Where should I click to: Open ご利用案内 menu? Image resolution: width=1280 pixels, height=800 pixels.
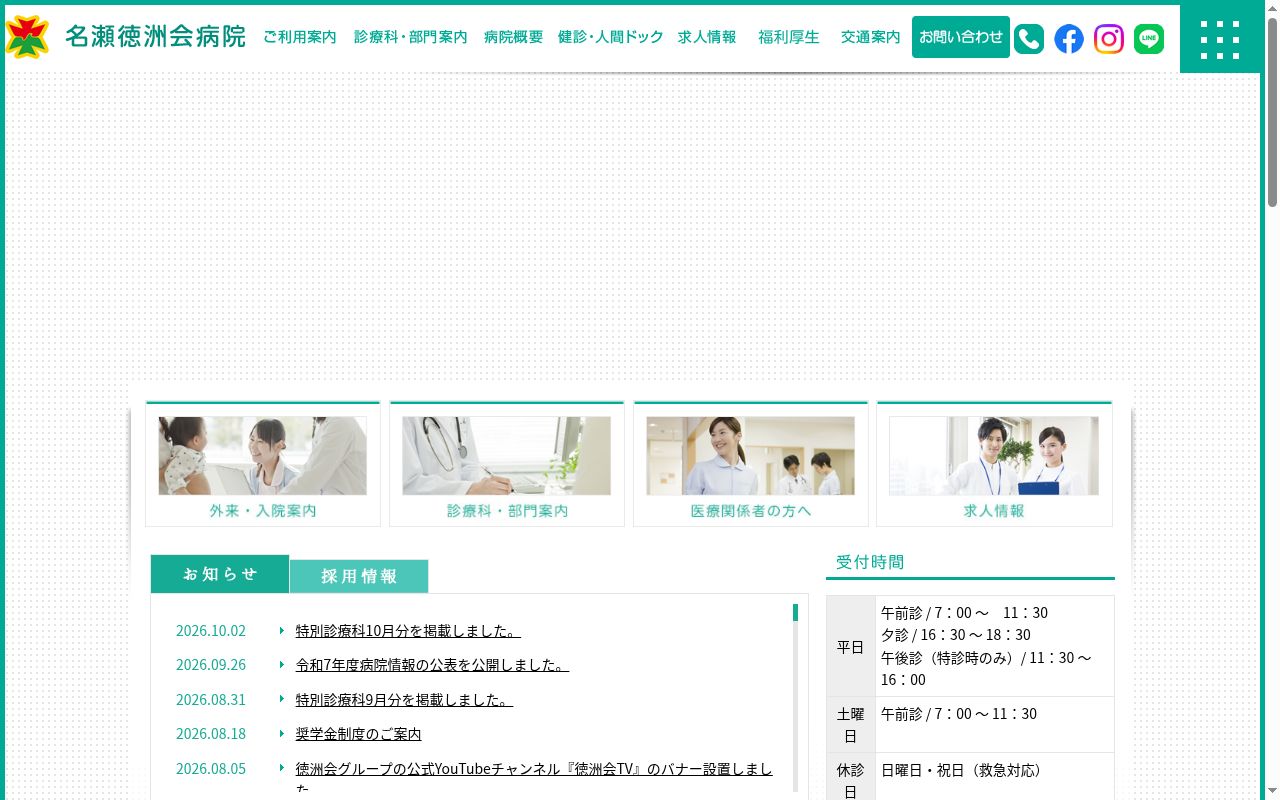click(x=300, y=37)
